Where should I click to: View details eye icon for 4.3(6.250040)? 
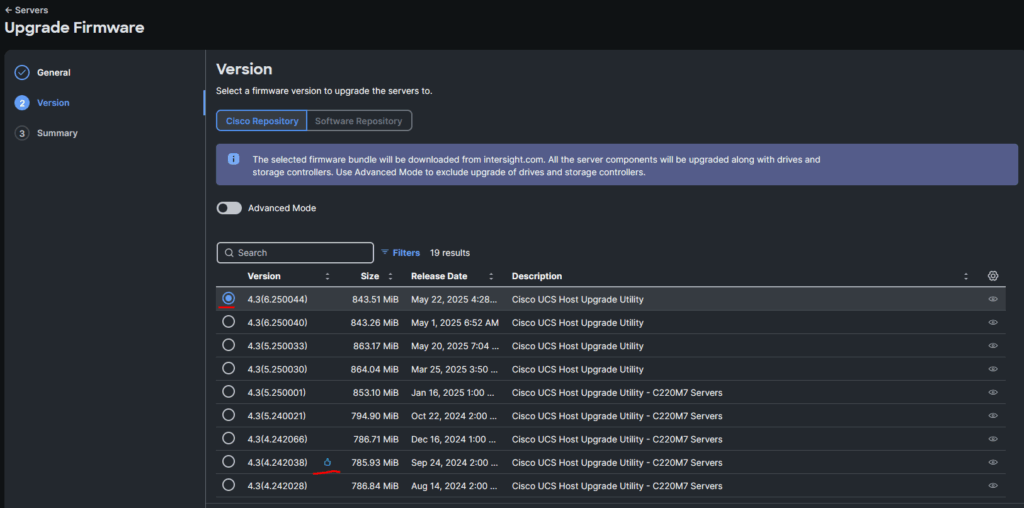pos(993,323)
